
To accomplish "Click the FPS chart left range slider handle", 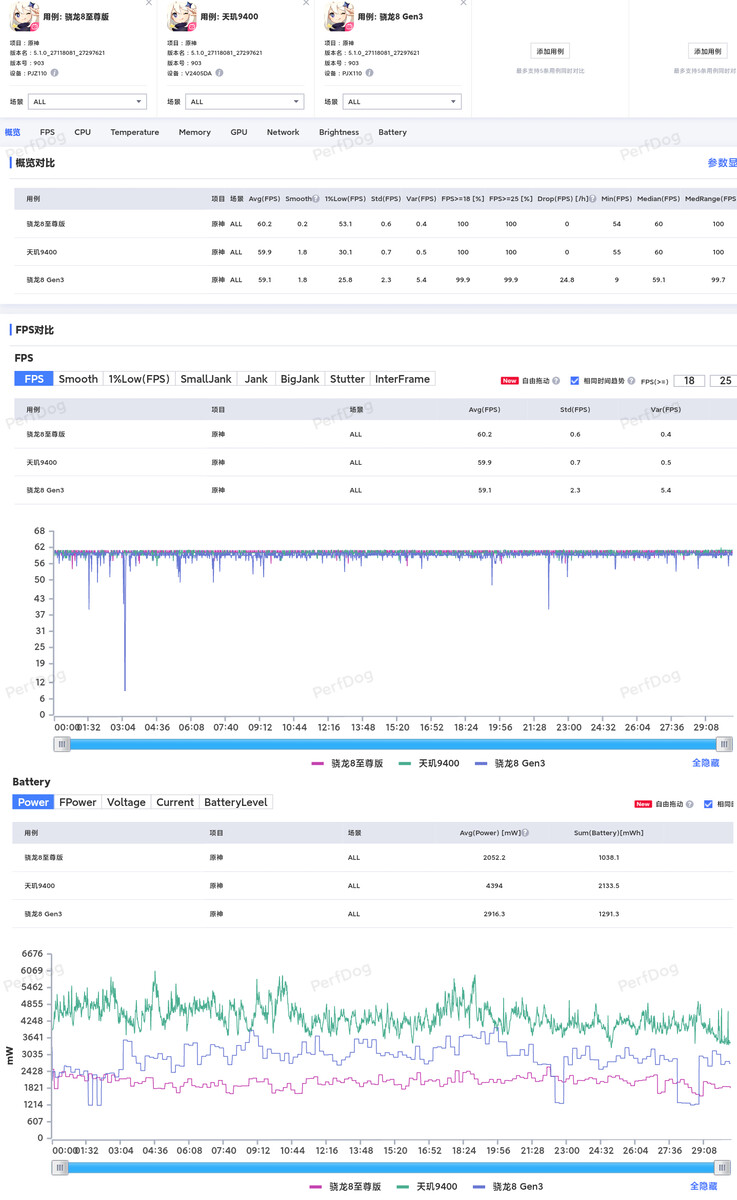I will tap(63, 744).
